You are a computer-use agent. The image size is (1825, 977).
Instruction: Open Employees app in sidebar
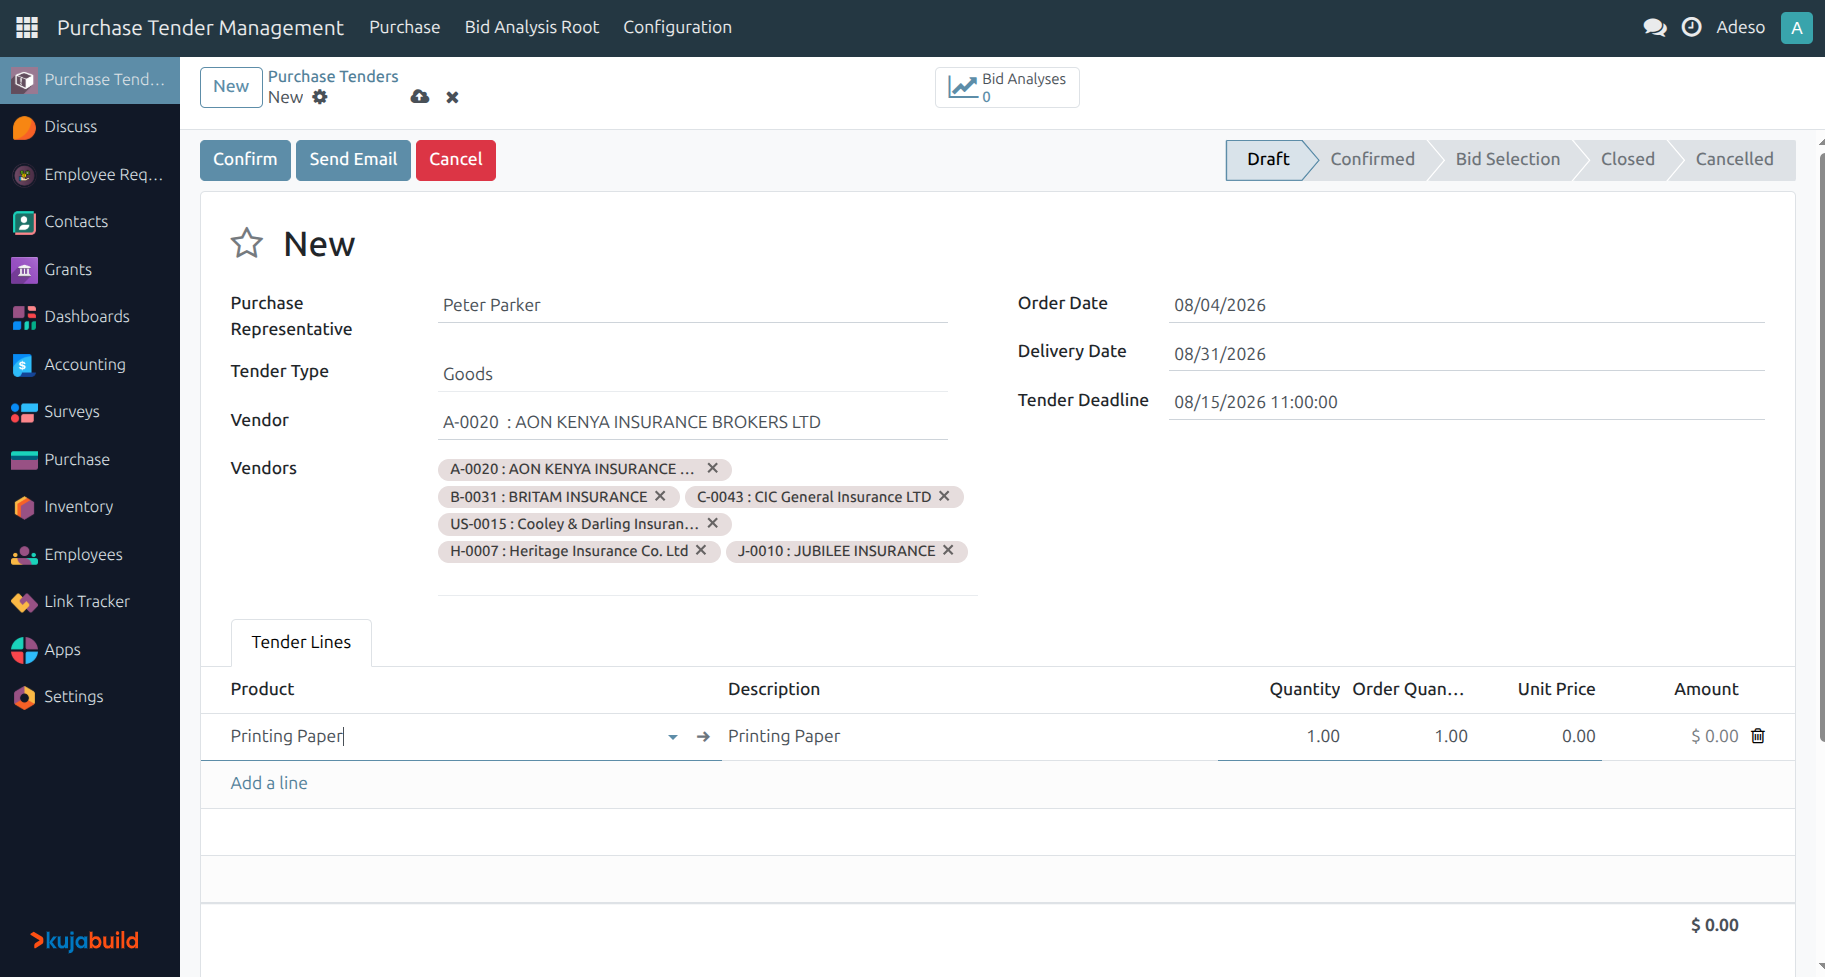(x=90, y=555)
